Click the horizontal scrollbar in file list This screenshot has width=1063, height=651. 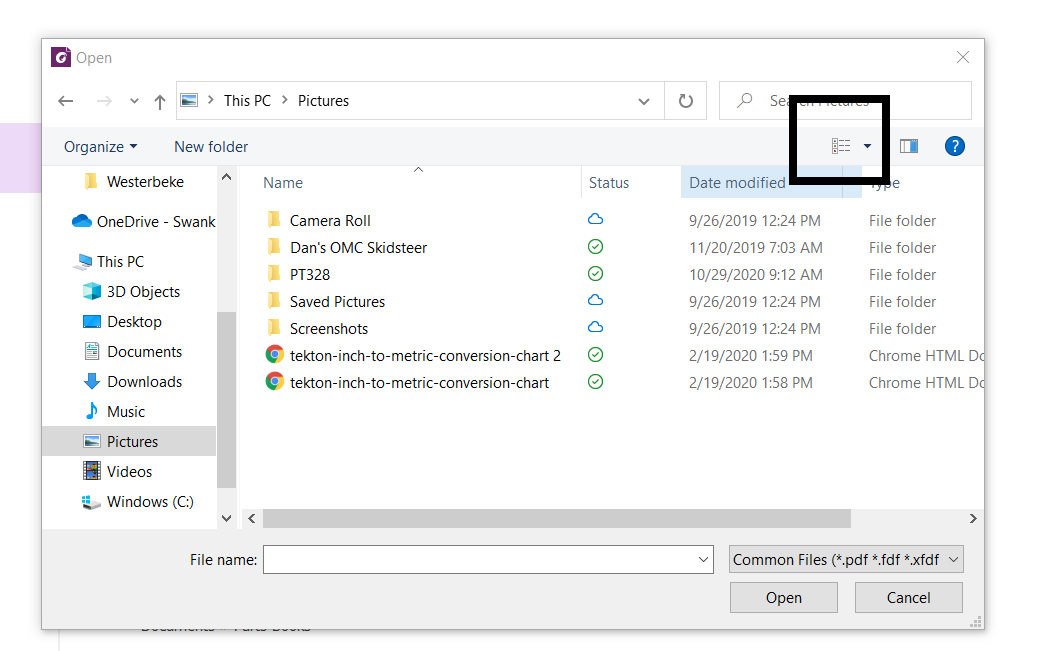(x=556, y=519)
